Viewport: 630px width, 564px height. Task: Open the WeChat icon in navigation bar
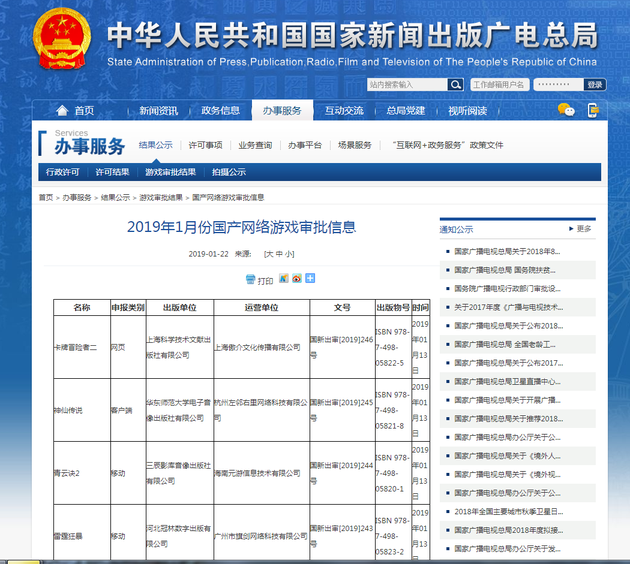566,110
